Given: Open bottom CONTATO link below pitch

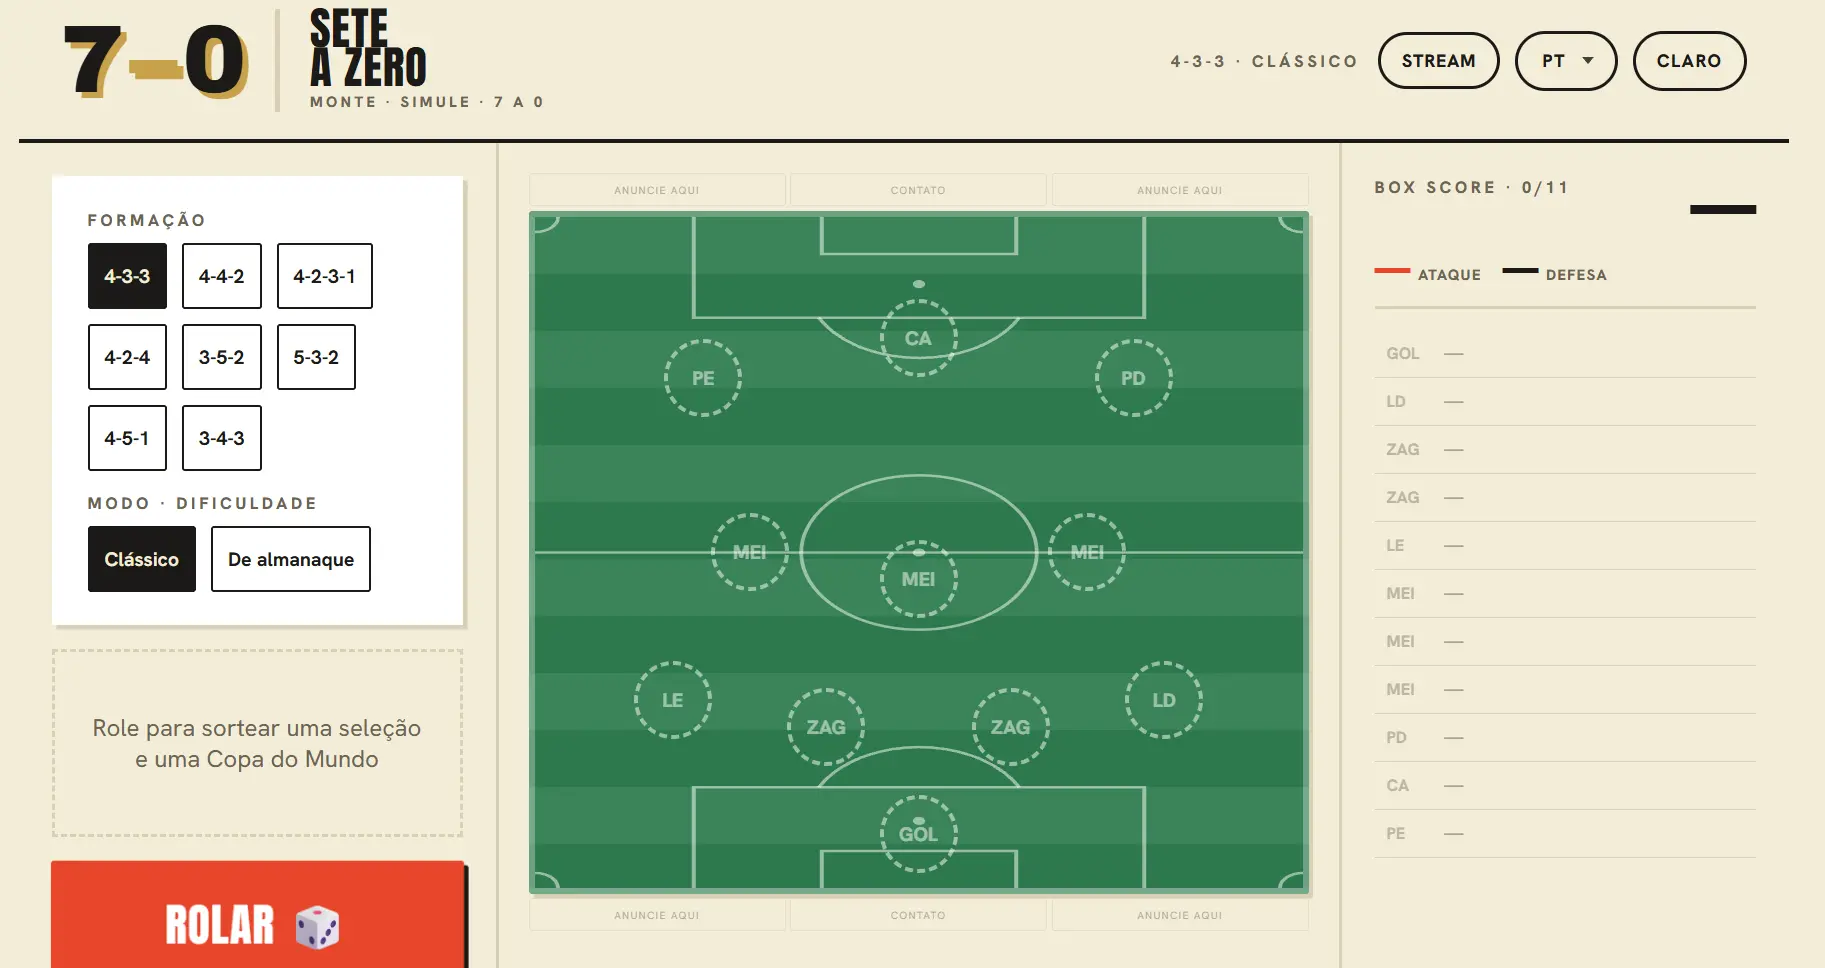Looking at the screenshot, I should point(918,915).
